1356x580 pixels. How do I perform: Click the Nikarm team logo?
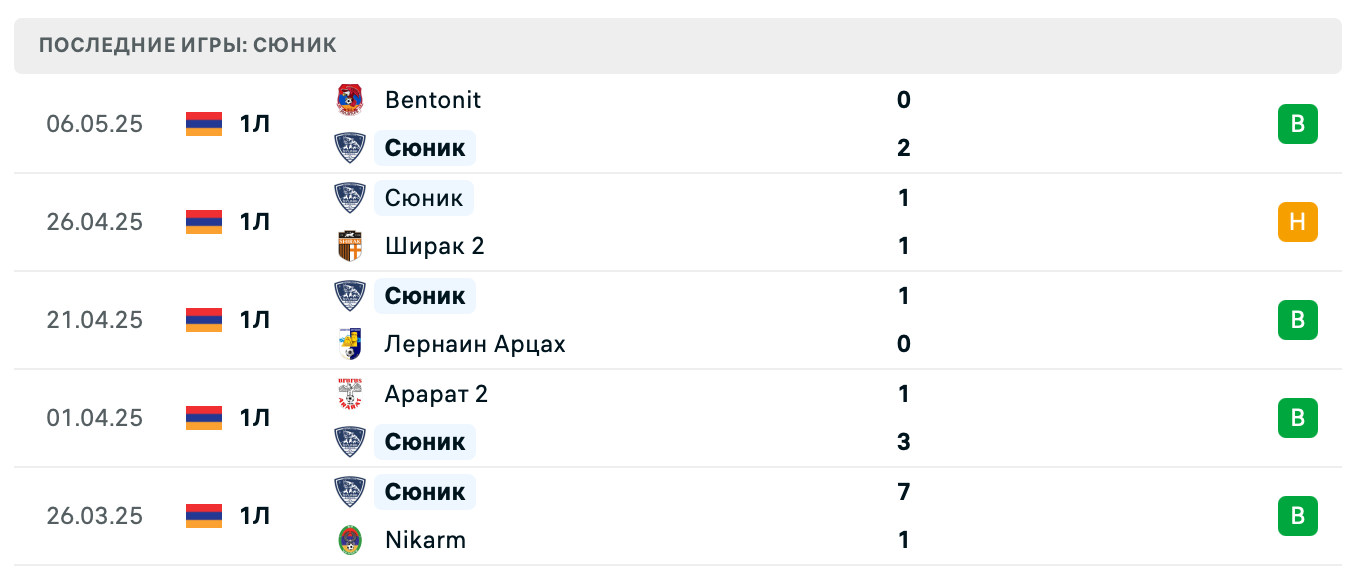(349, 540)
